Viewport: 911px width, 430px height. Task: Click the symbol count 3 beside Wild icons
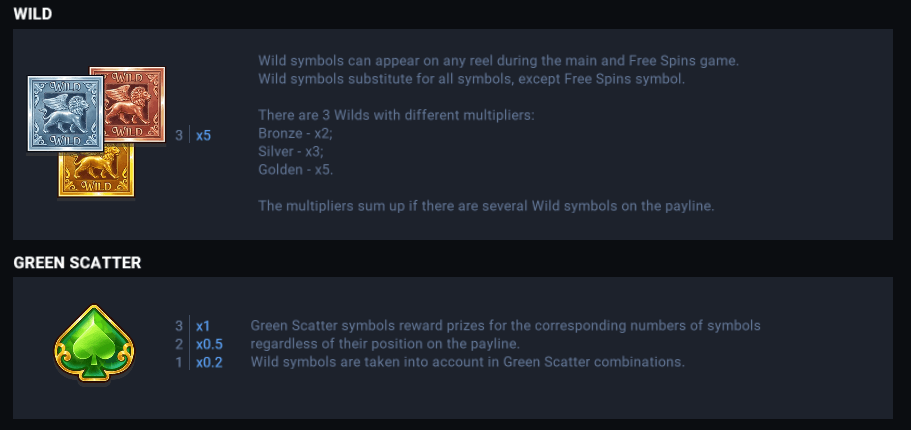pyautogui.click(x=179, y=135)
